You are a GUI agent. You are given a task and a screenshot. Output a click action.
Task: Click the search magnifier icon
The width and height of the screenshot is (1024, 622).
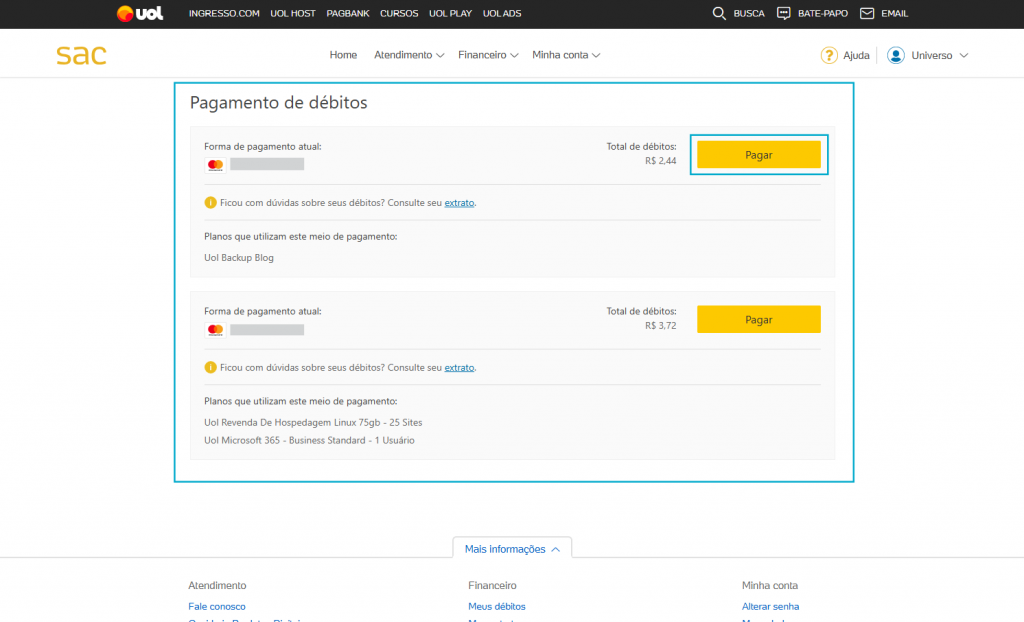point(719,13)
